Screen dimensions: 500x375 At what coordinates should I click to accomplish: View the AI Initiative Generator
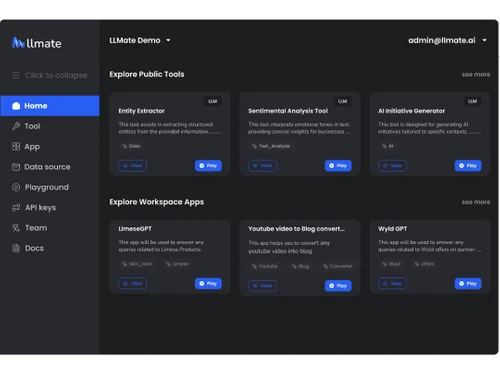click(392, 166)
